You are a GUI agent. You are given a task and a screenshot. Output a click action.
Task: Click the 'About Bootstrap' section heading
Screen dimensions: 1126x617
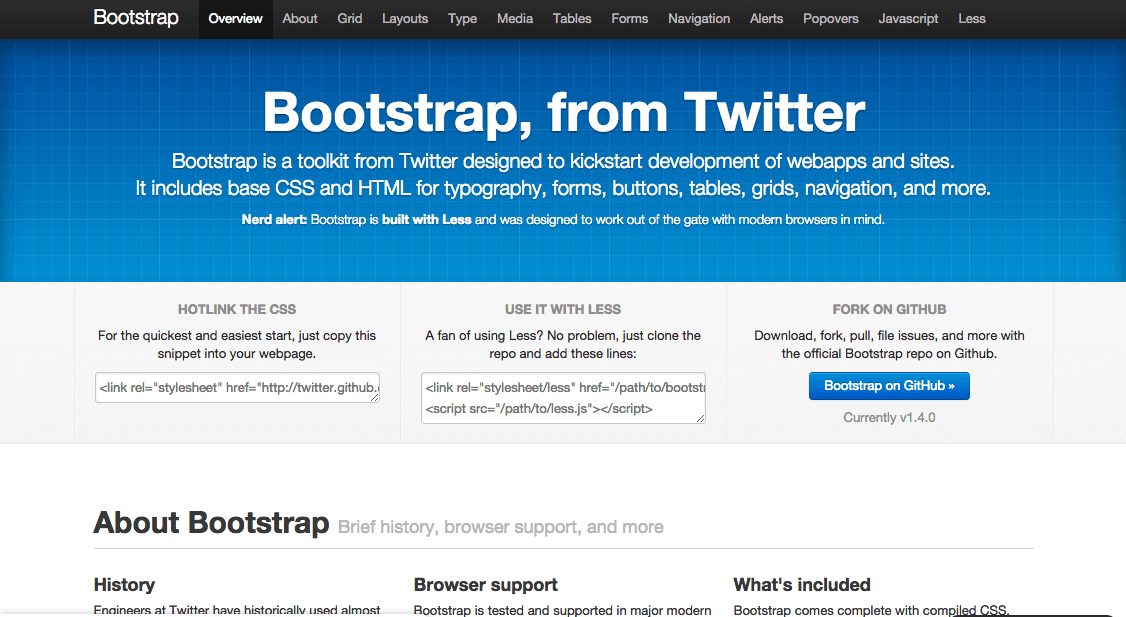211,522
